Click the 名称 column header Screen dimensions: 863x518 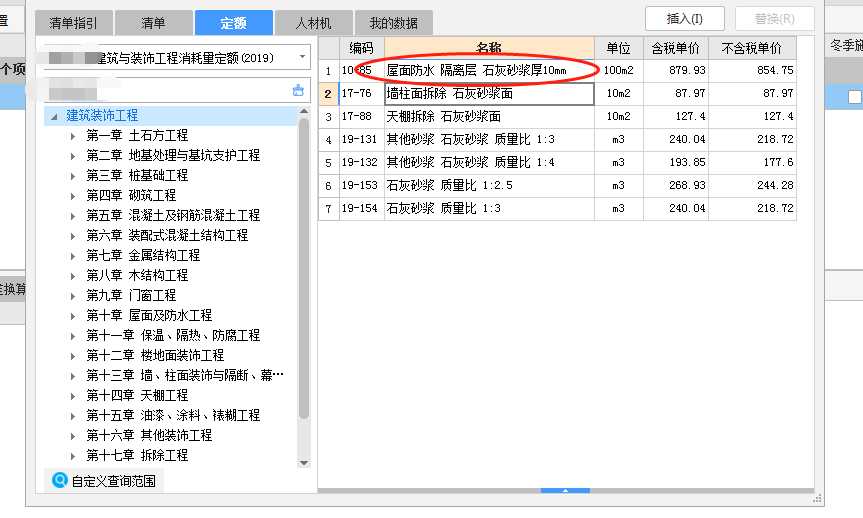point(489,48)
